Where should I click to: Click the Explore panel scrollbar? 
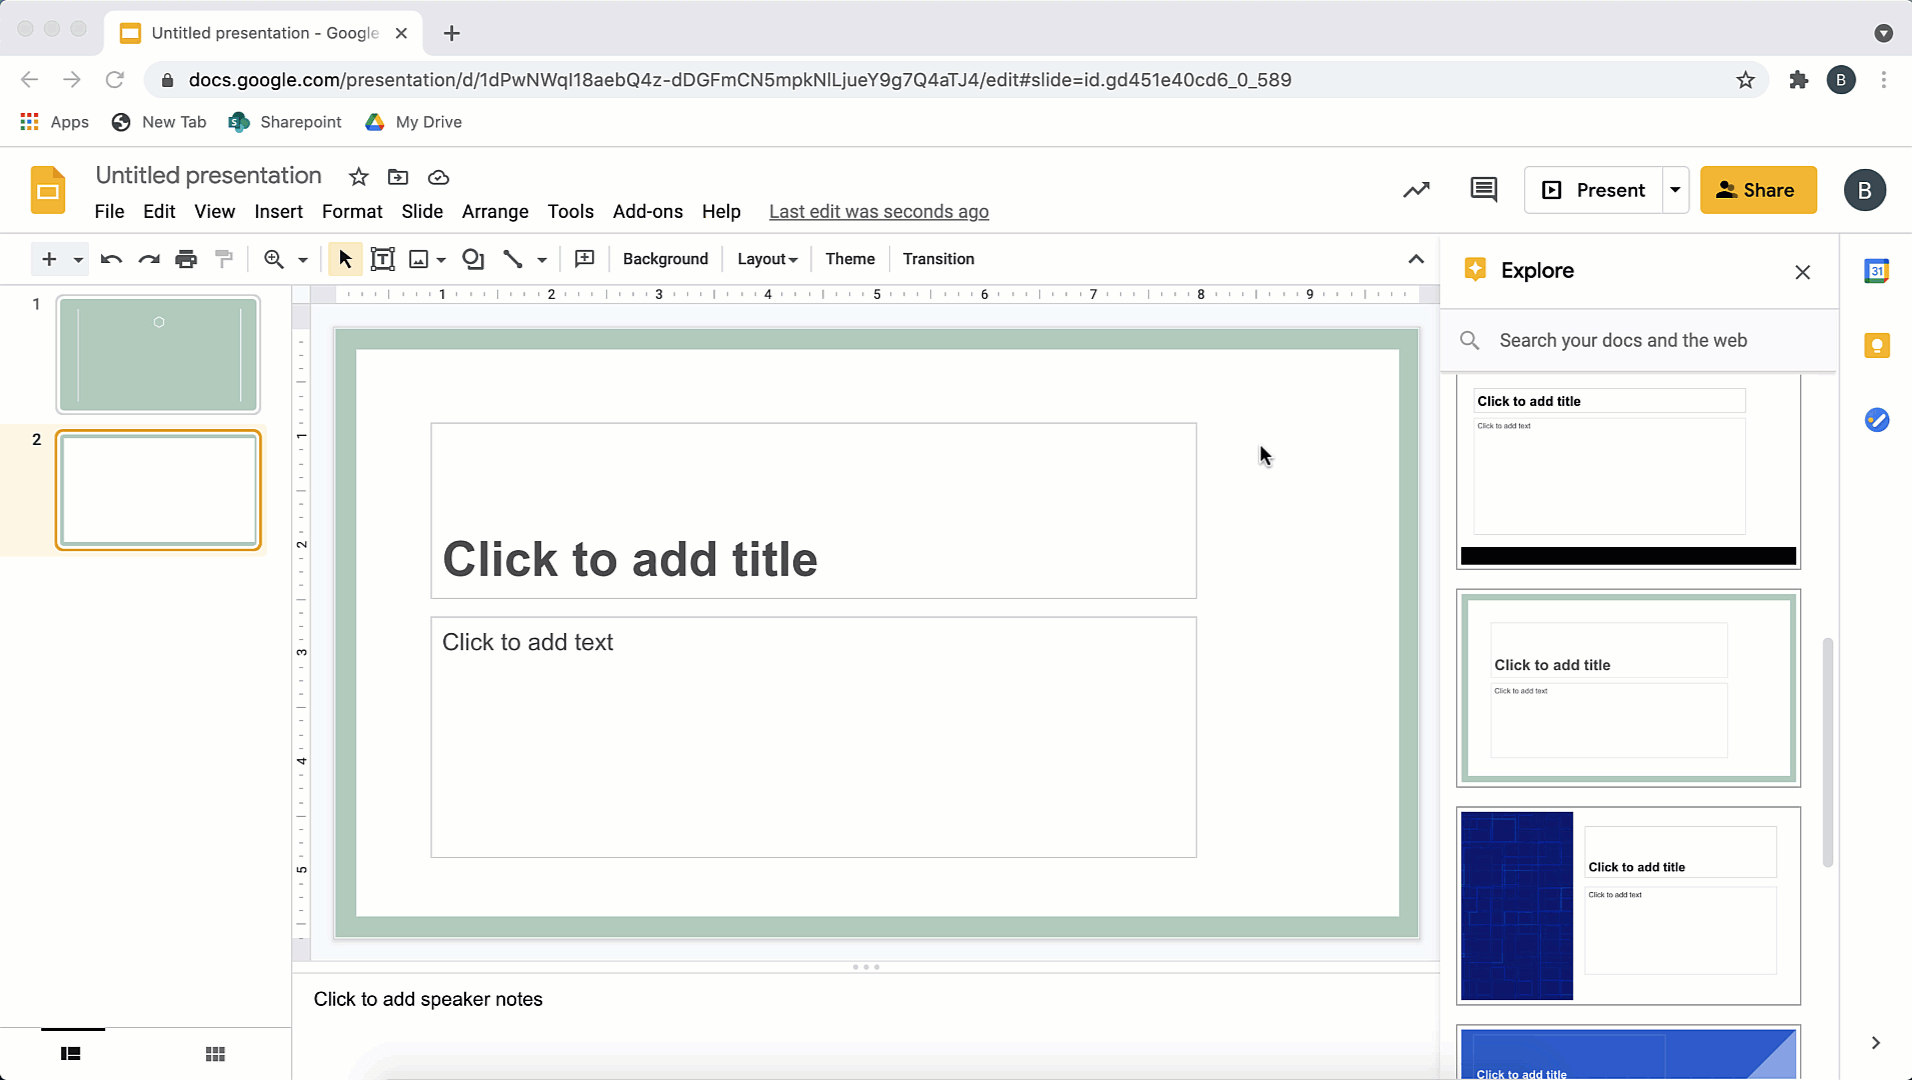point(1827,752)
